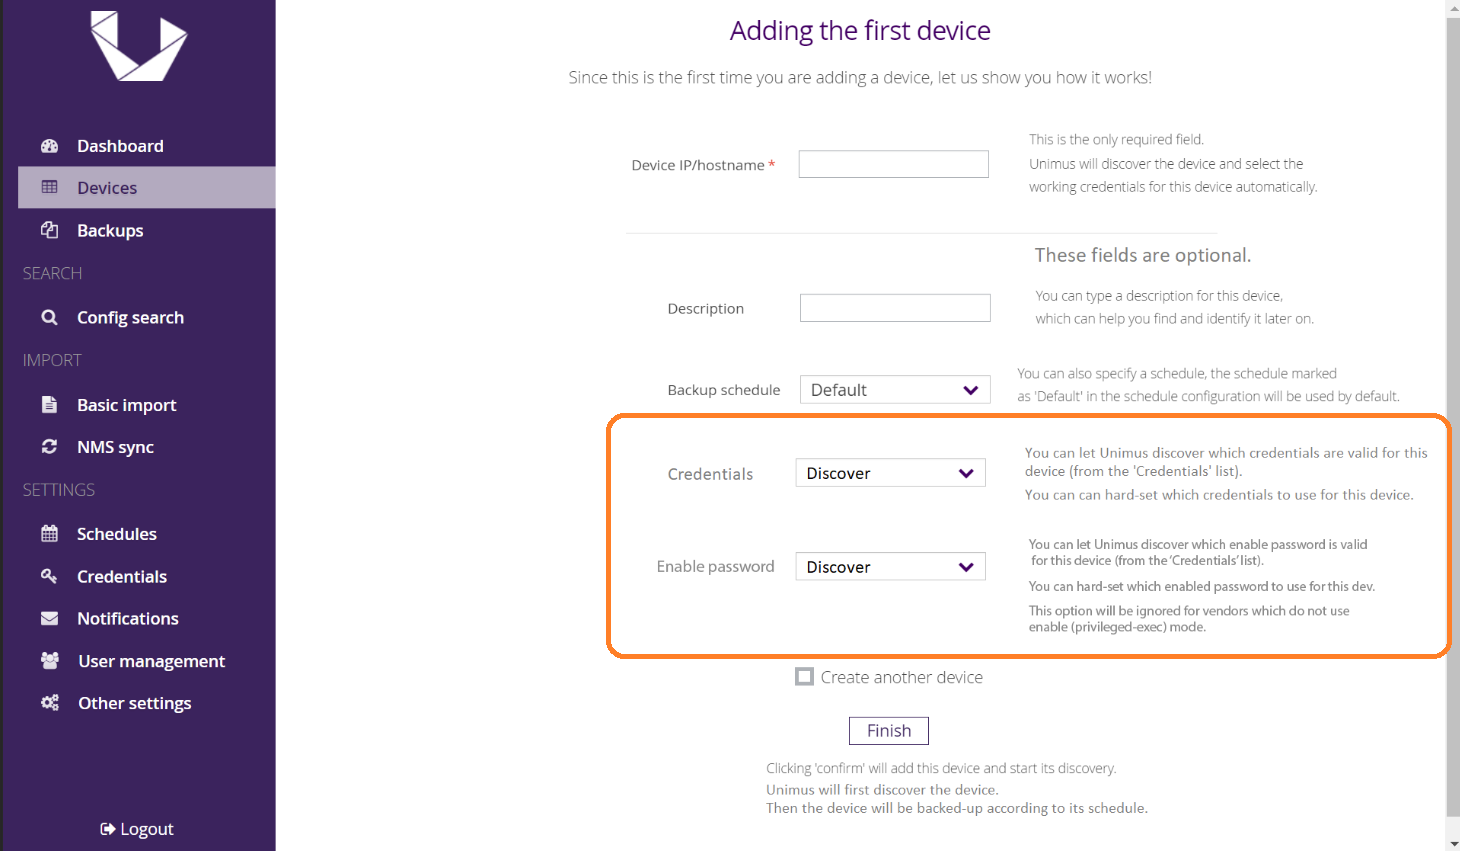
Task: Click the Unimus logo in sidebar
Action: click(139, 46)
